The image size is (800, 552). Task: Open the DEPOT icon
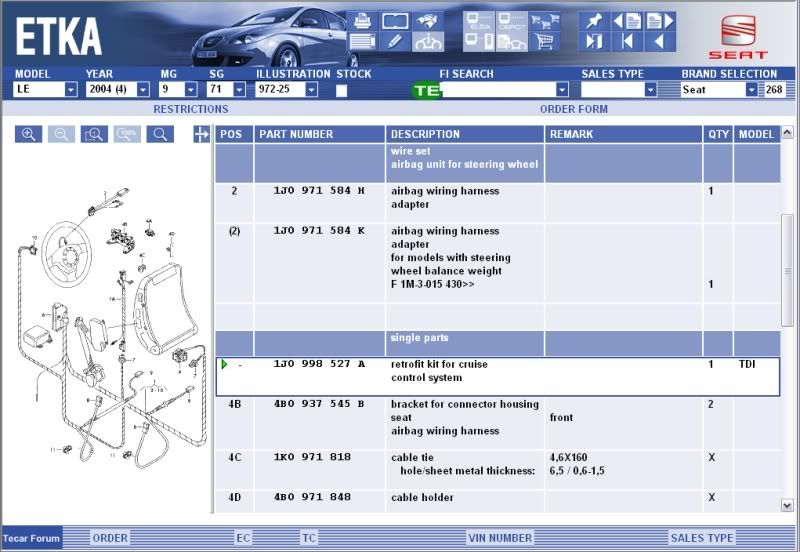coord(512,21)
